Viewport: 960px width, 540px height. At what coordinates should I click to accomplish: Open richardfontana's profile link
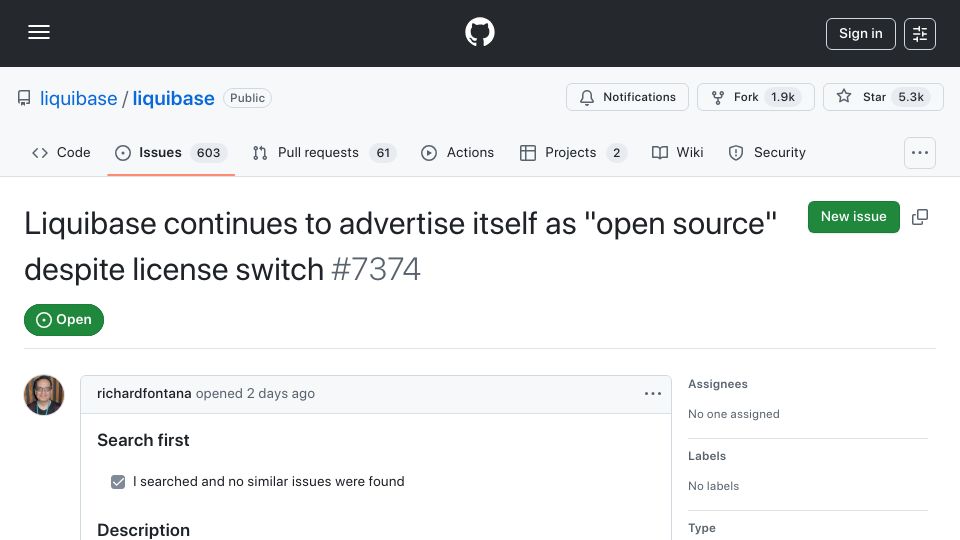coord(144,394)
